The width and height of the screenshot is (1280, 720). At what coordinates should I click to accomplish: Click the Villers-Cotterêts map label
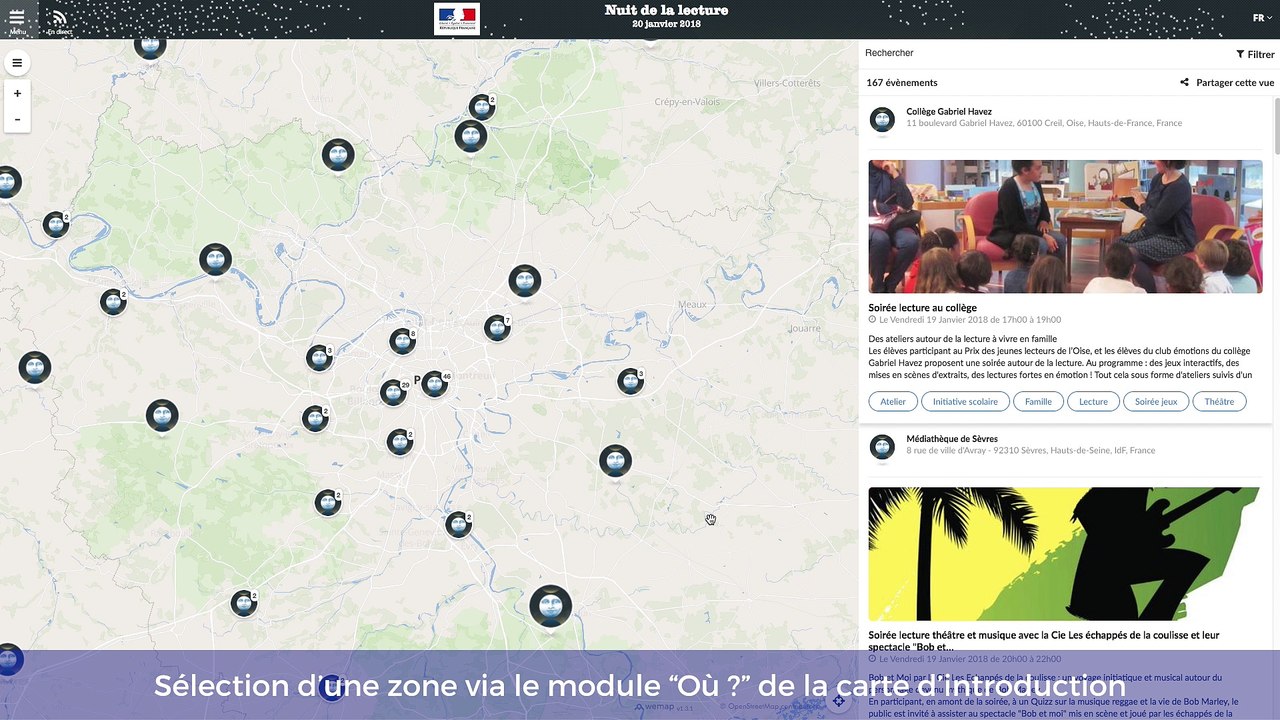pyautogui.click(x=787, y=83)
